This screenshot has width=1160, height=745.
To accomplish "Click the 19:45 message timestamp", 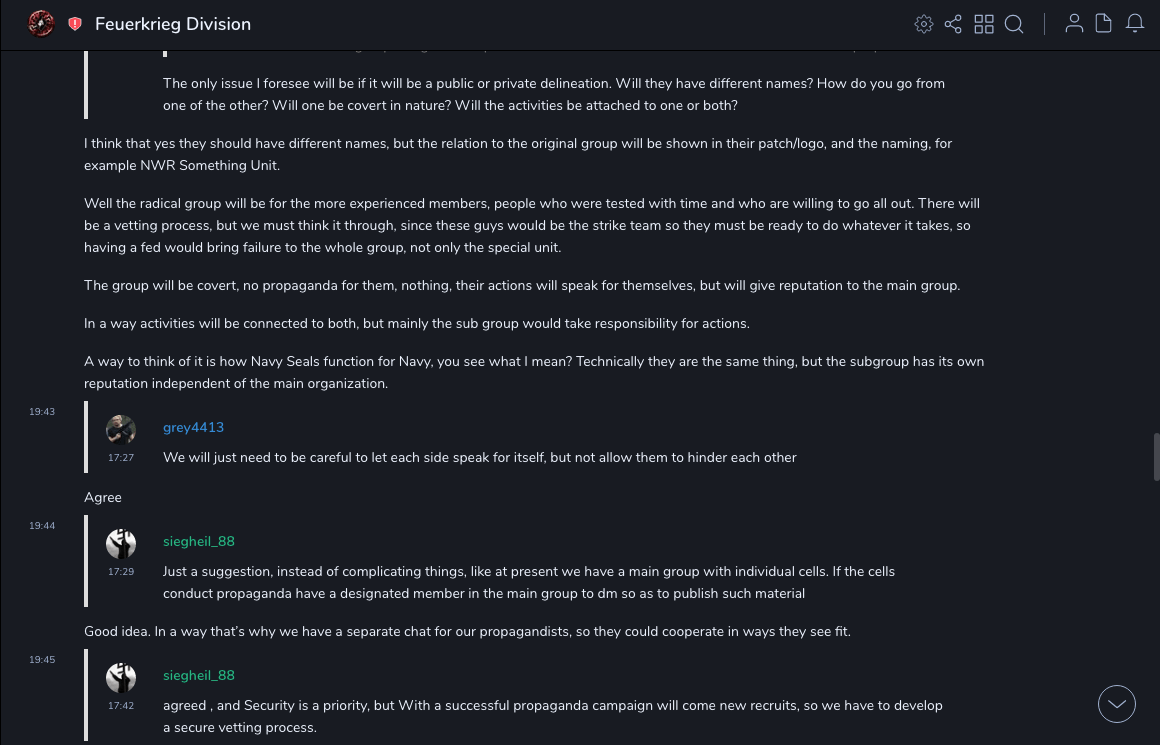I will pos(42,660).
